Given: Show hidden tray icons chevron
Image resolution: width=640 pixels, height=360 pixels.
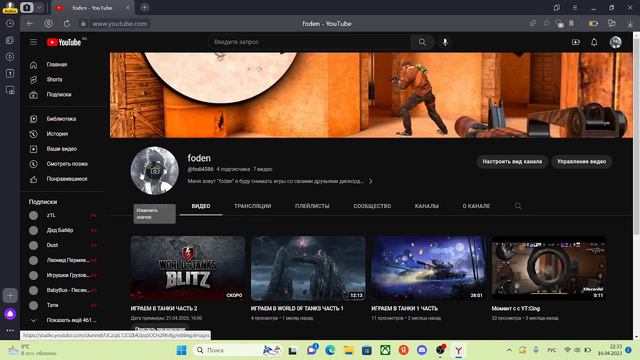Looking at the screenshot, I should point(509,350).
